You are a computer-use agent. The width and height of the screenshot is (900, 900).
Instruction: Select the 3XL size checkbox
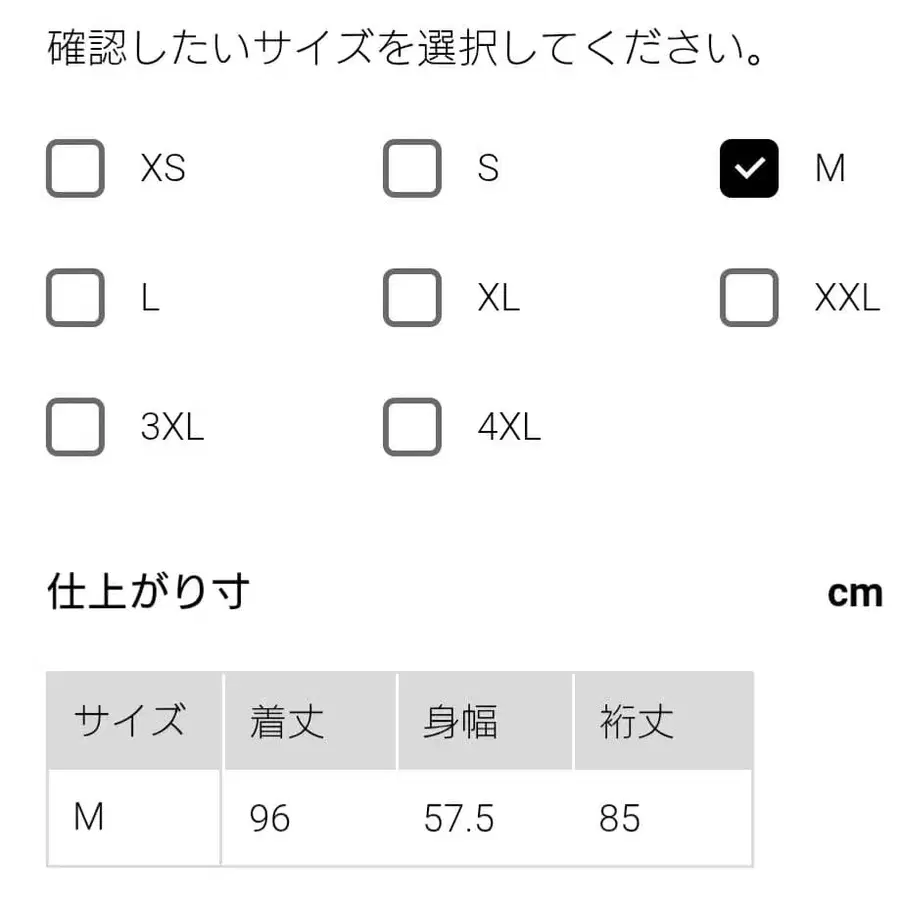point(74,427)
